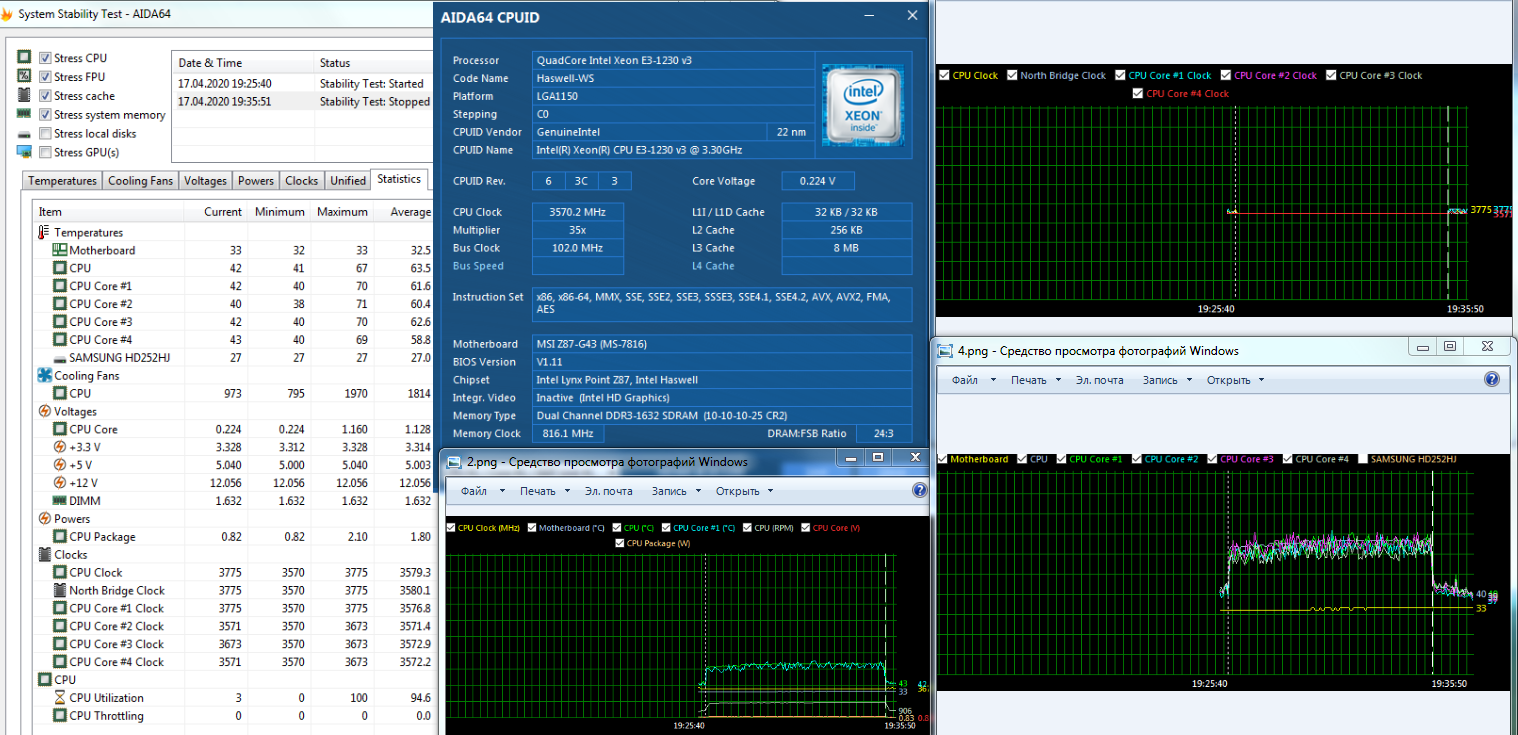Click the CPU Clock value field 3570.2 MHz
Image resolution: width=1518 pixels, height=735 pixels.
coord(577,212)
